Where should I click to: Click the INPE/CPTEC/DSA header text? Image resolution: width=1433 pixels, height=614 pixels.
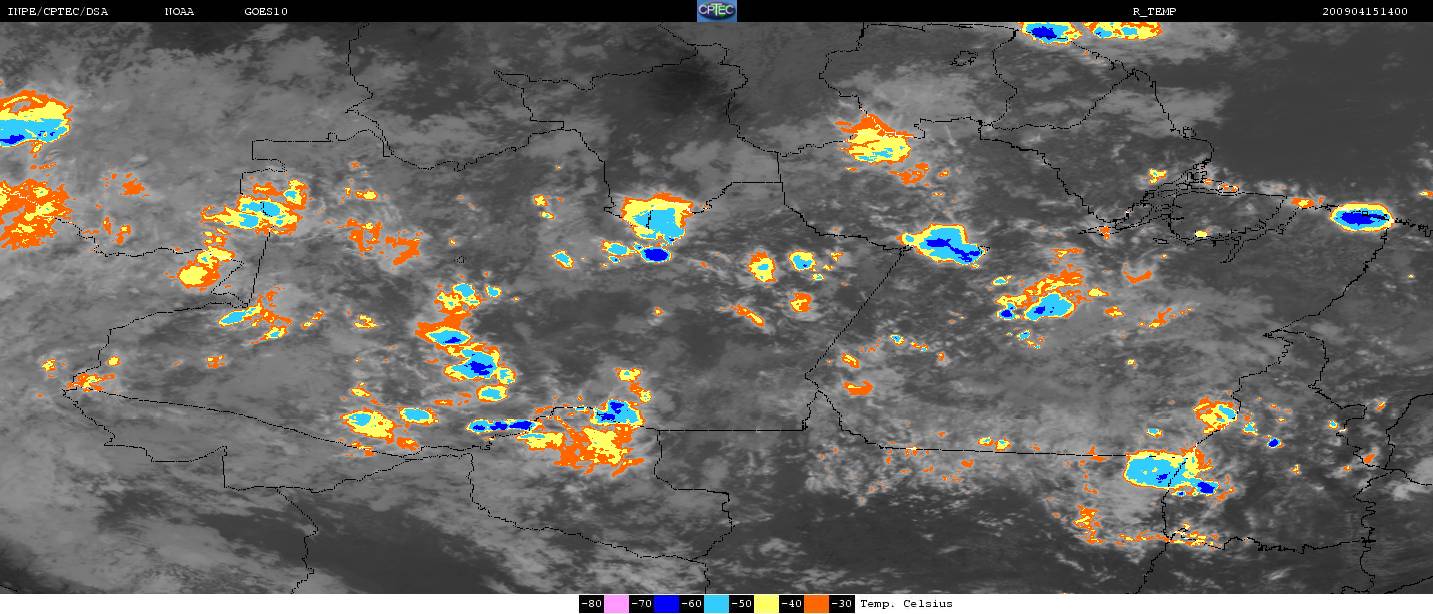click(58, 12)
